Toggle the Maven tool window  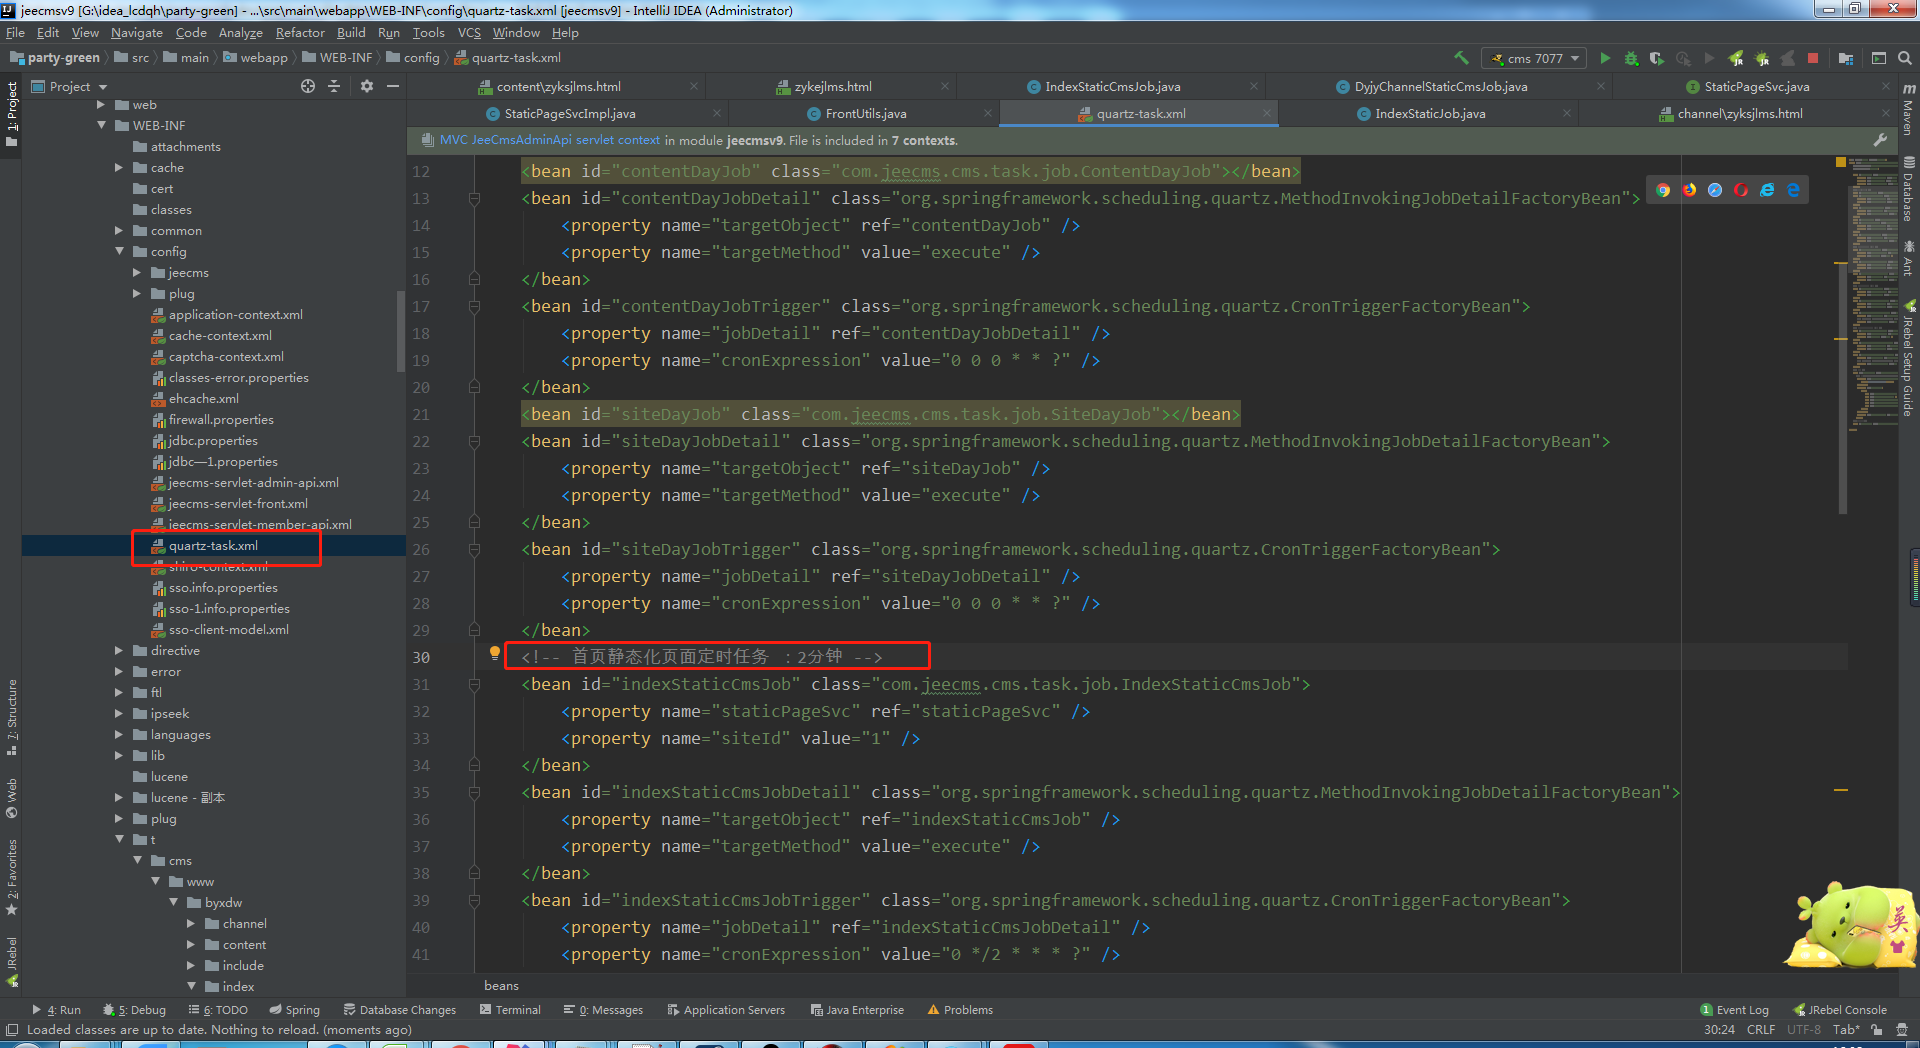1908,110
